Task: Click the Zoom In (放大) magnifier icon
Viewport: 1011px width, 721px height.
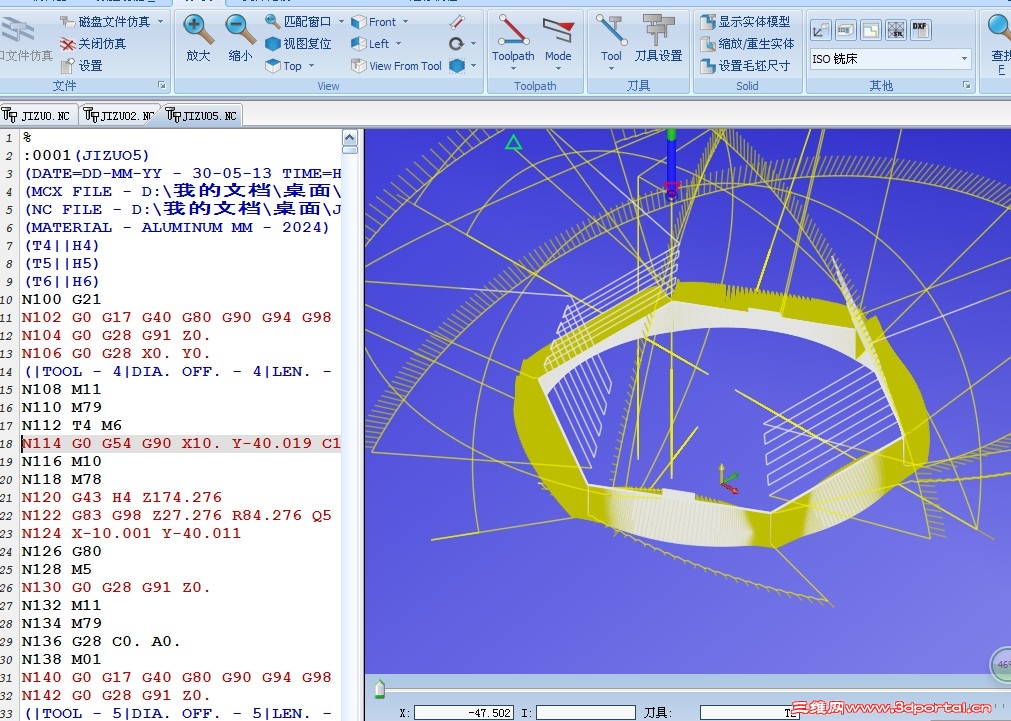Action: (198, 30)
